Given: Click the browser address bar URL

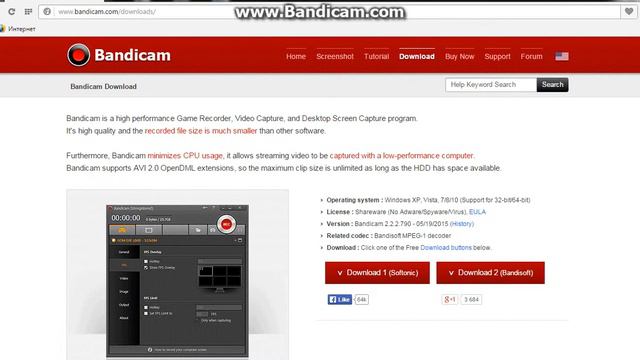Looking at the screenshot, I should [107, 12].
